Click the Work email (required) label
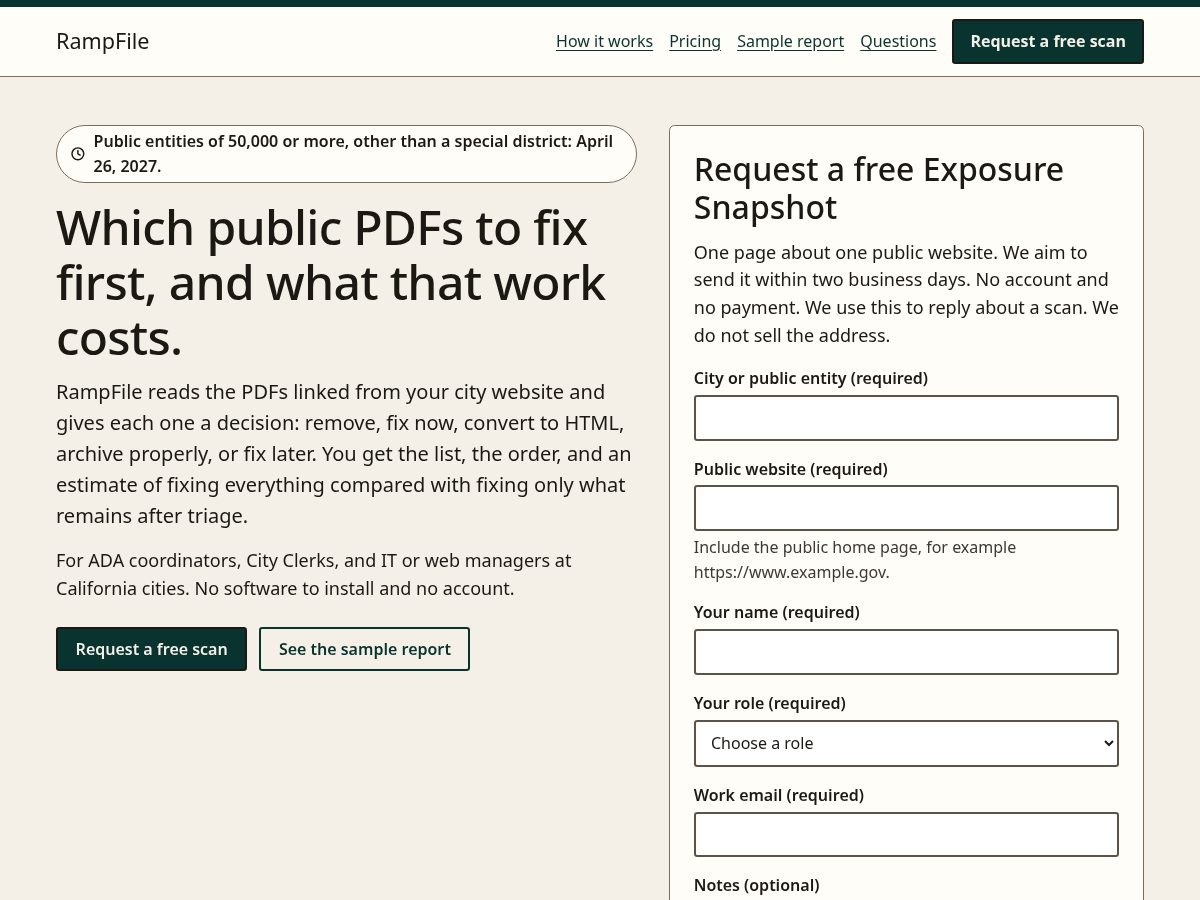The width and height of the screenshot is (1200, 900). tap(779, 795)
